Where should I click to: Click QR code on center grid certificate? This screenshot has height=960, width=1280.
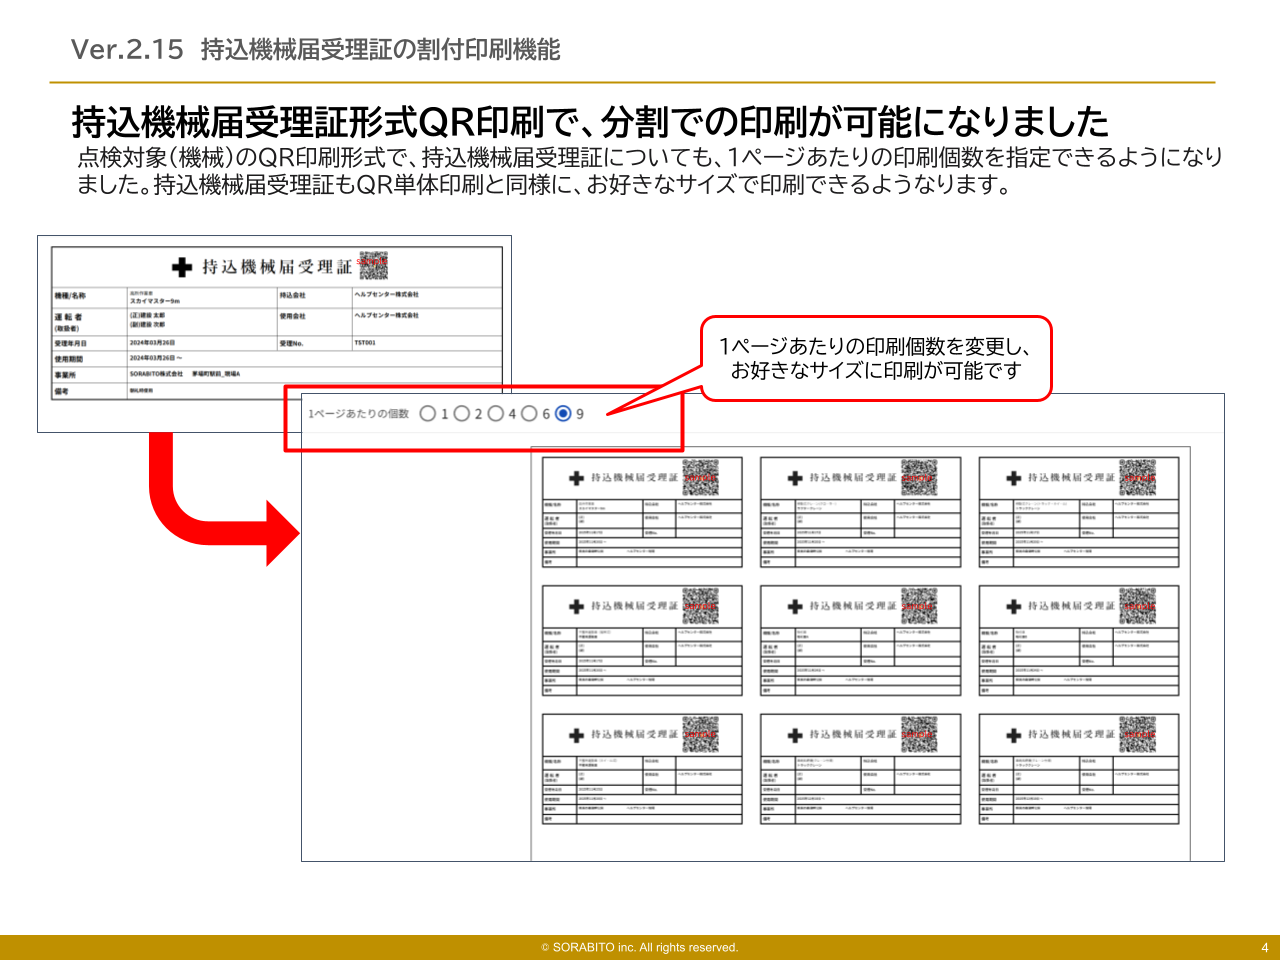pyautogui.click(x=919, y=606)
